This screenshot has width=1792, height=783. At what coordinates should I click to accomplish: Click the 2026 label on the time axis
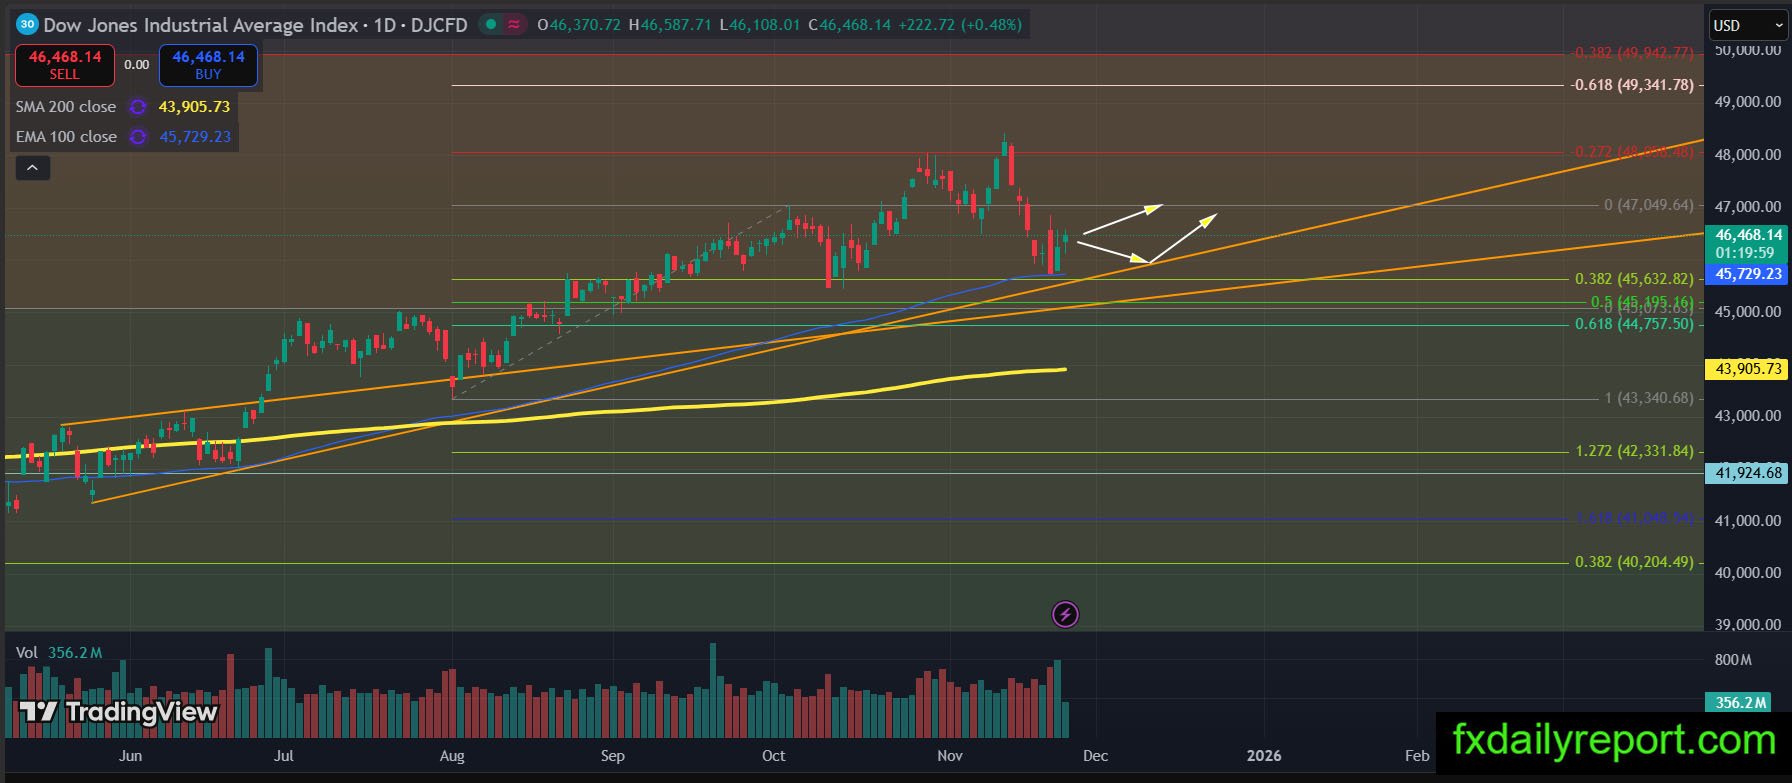click(1264, 756)
